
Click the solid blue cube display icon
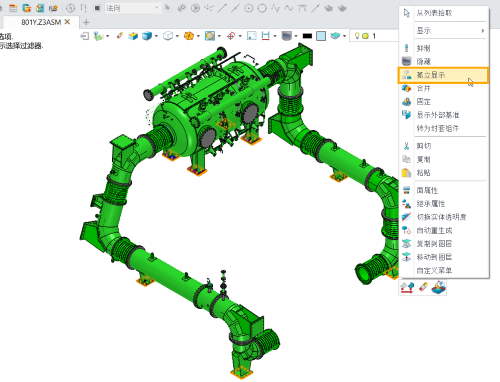point(147,36)
